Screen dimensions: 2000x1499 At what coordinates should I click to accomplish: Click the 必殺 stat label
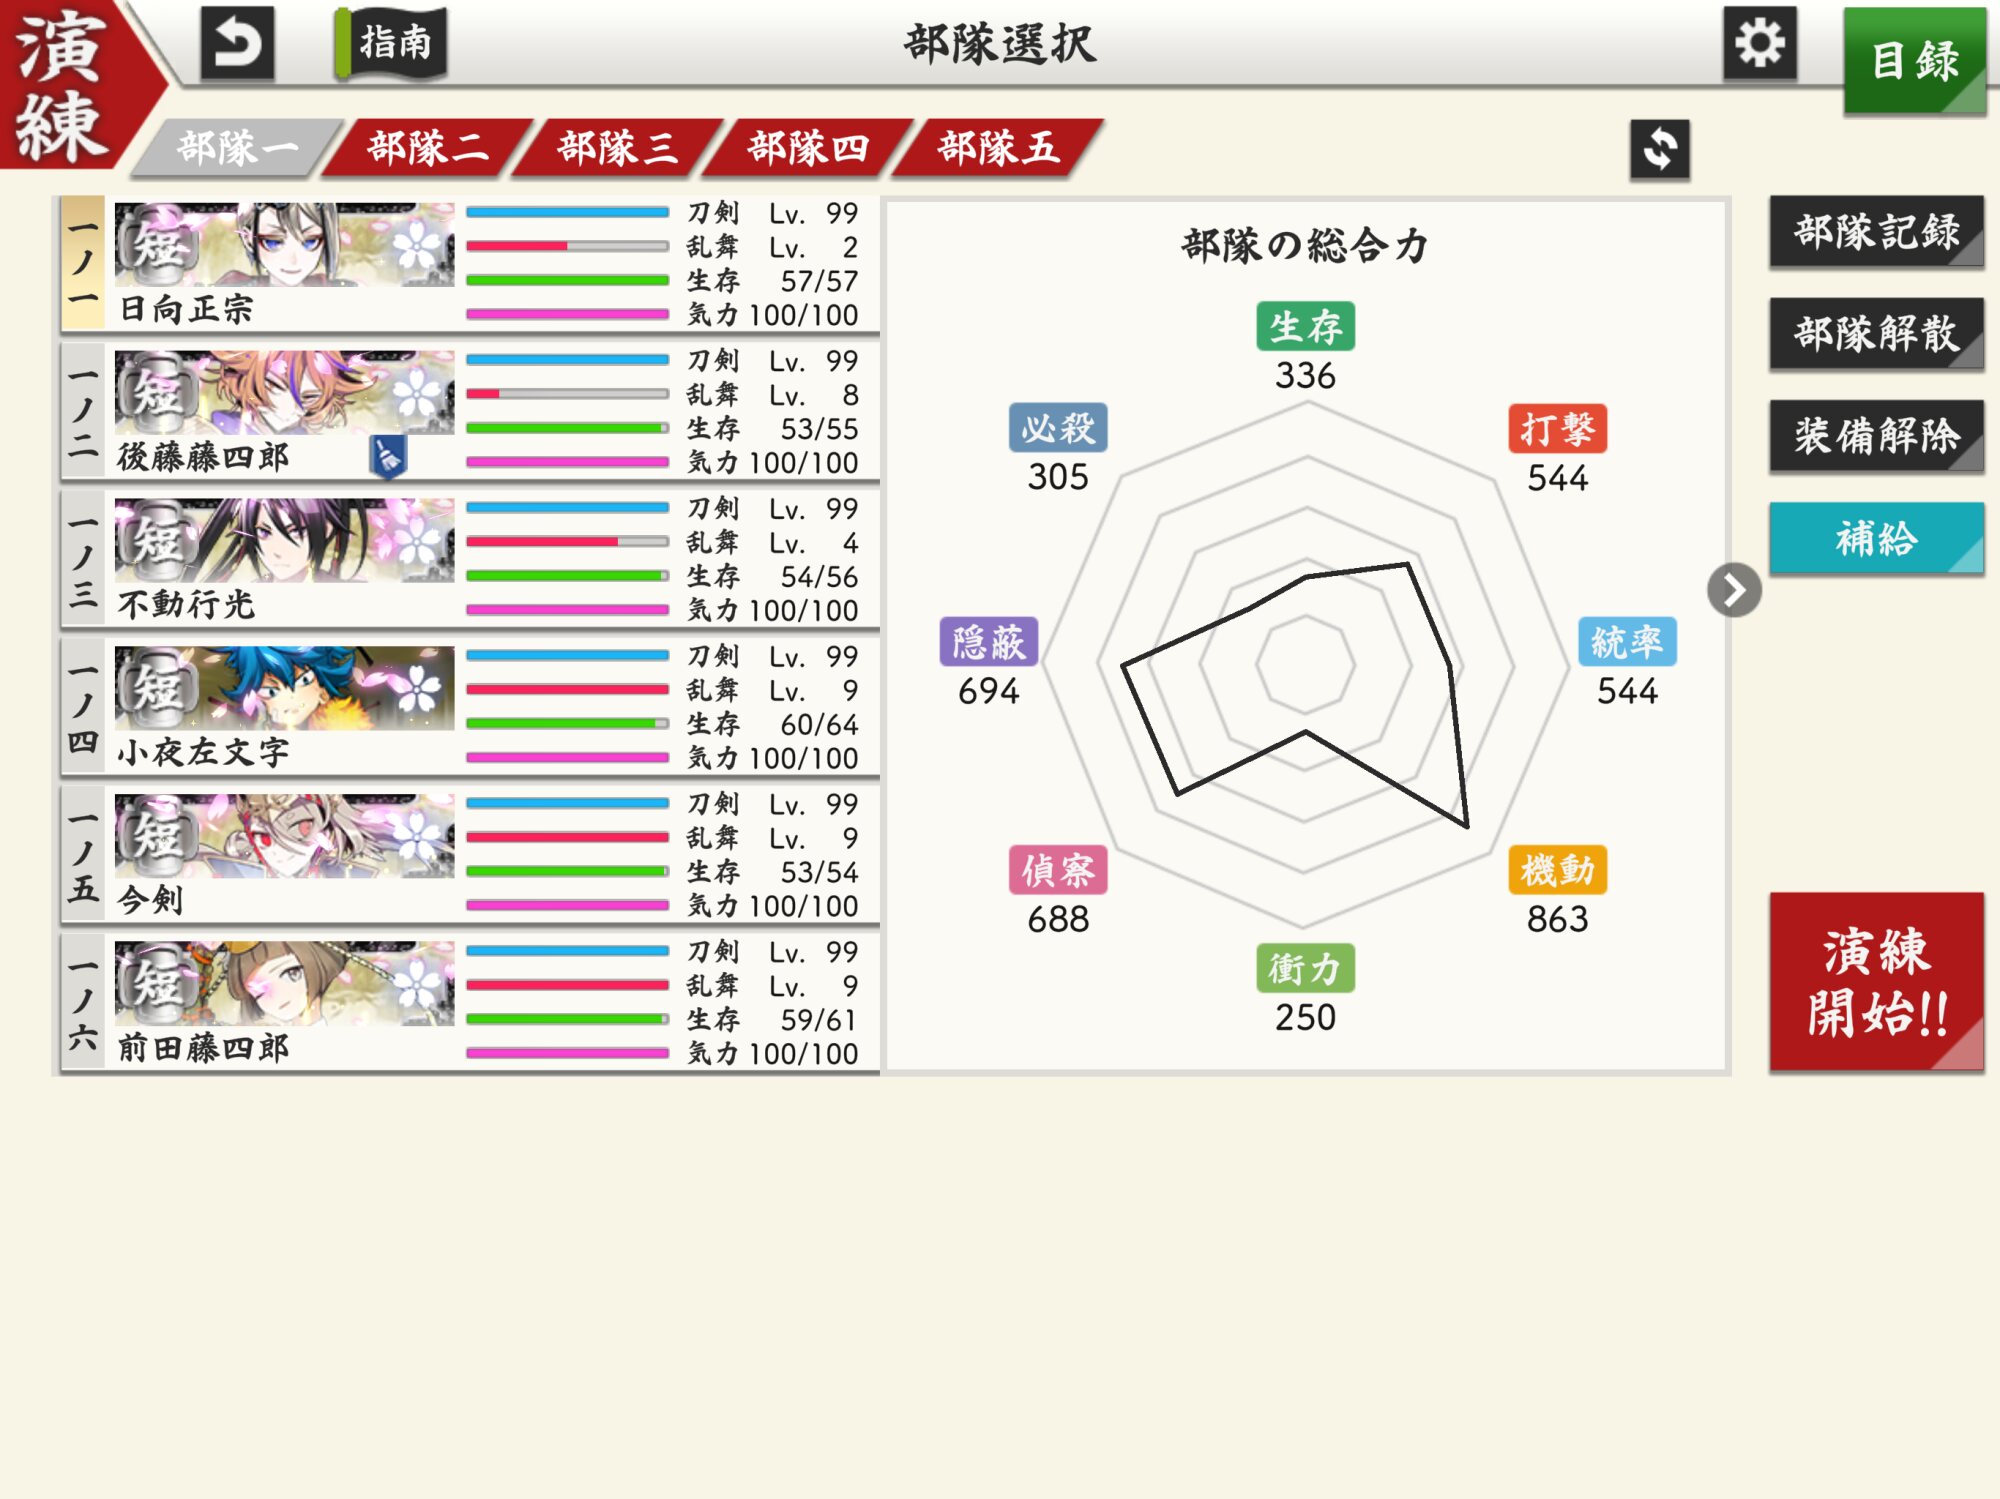tap(1058, 429)
